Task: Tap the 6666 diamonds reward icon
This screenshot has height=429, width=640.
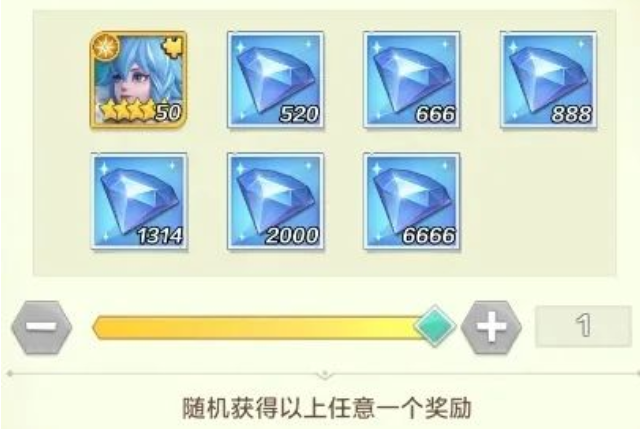Action: [x=412, y=201]
